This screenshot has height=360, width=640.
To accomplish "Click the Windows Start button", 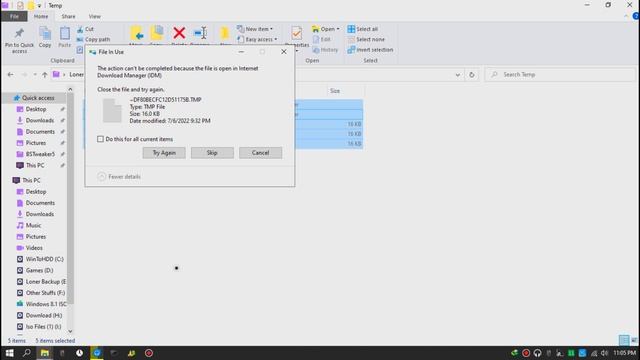I will pos(9,353).
